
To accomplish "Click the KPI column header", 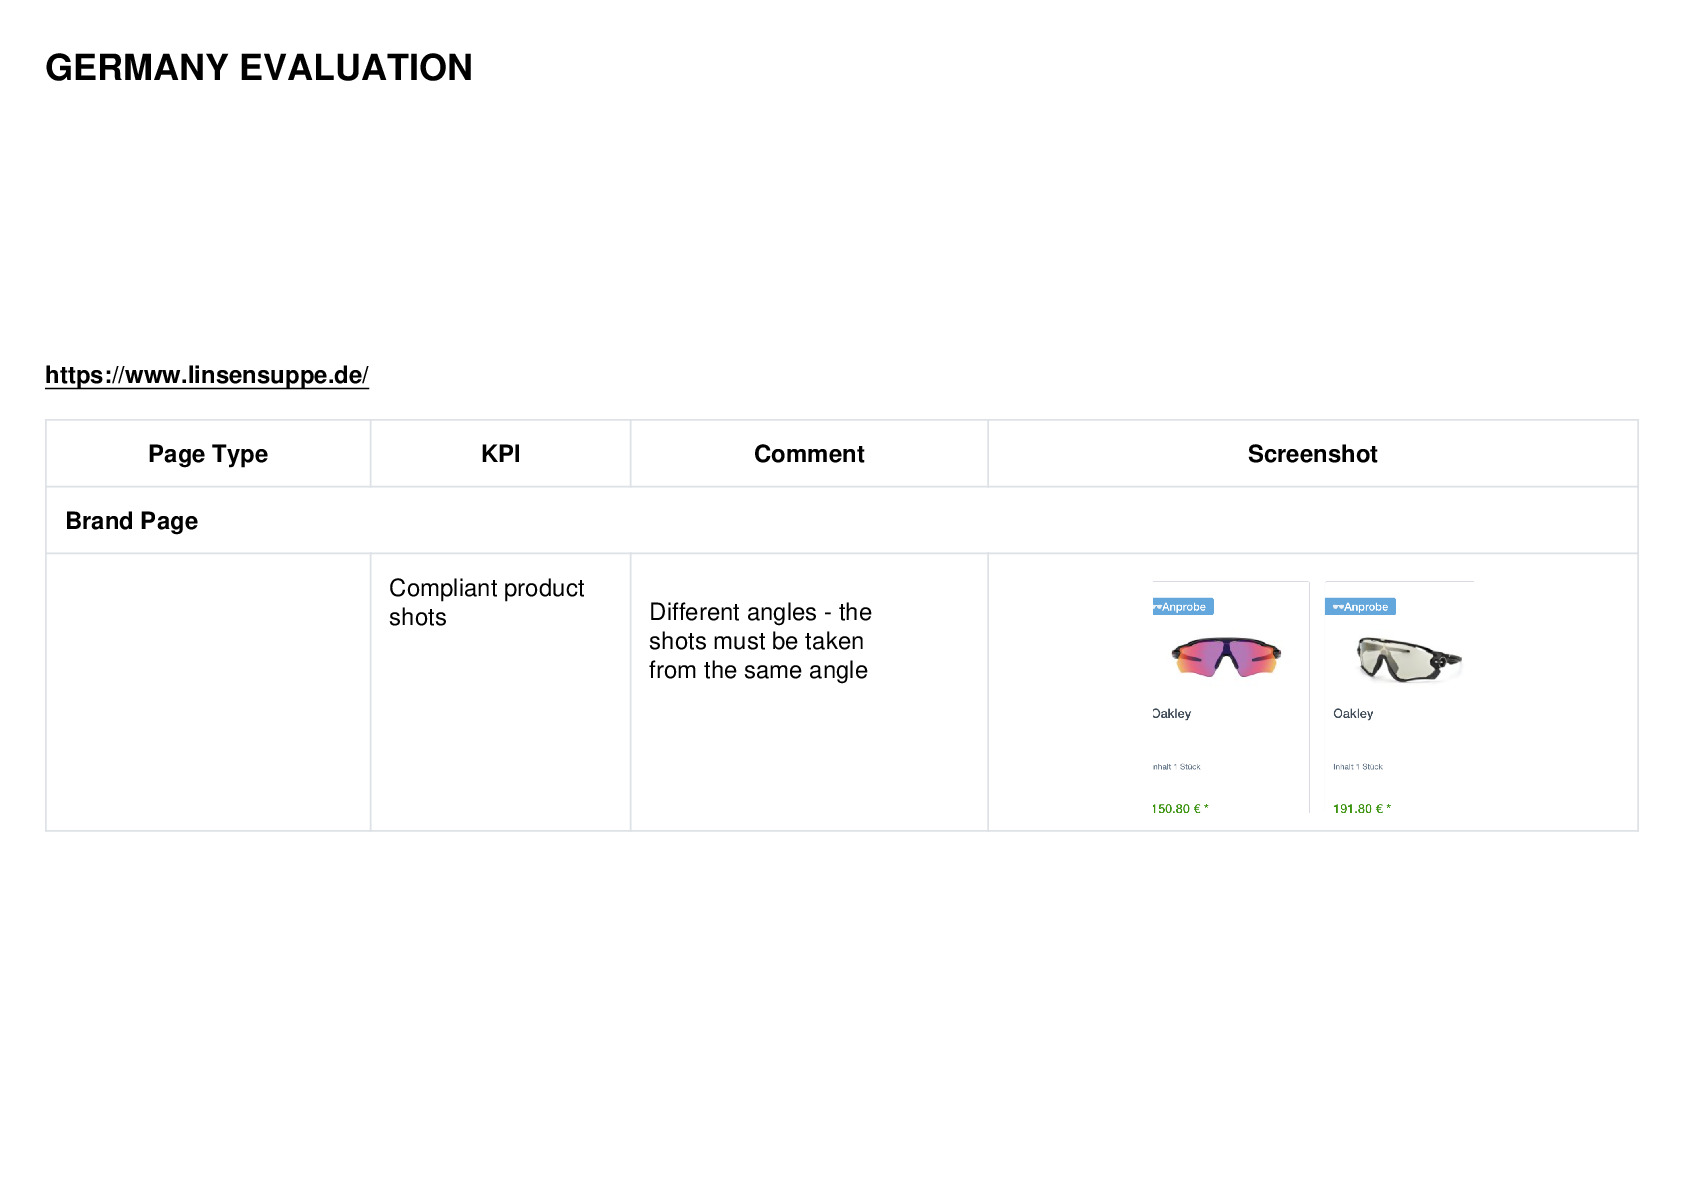I will pos(500,454).
